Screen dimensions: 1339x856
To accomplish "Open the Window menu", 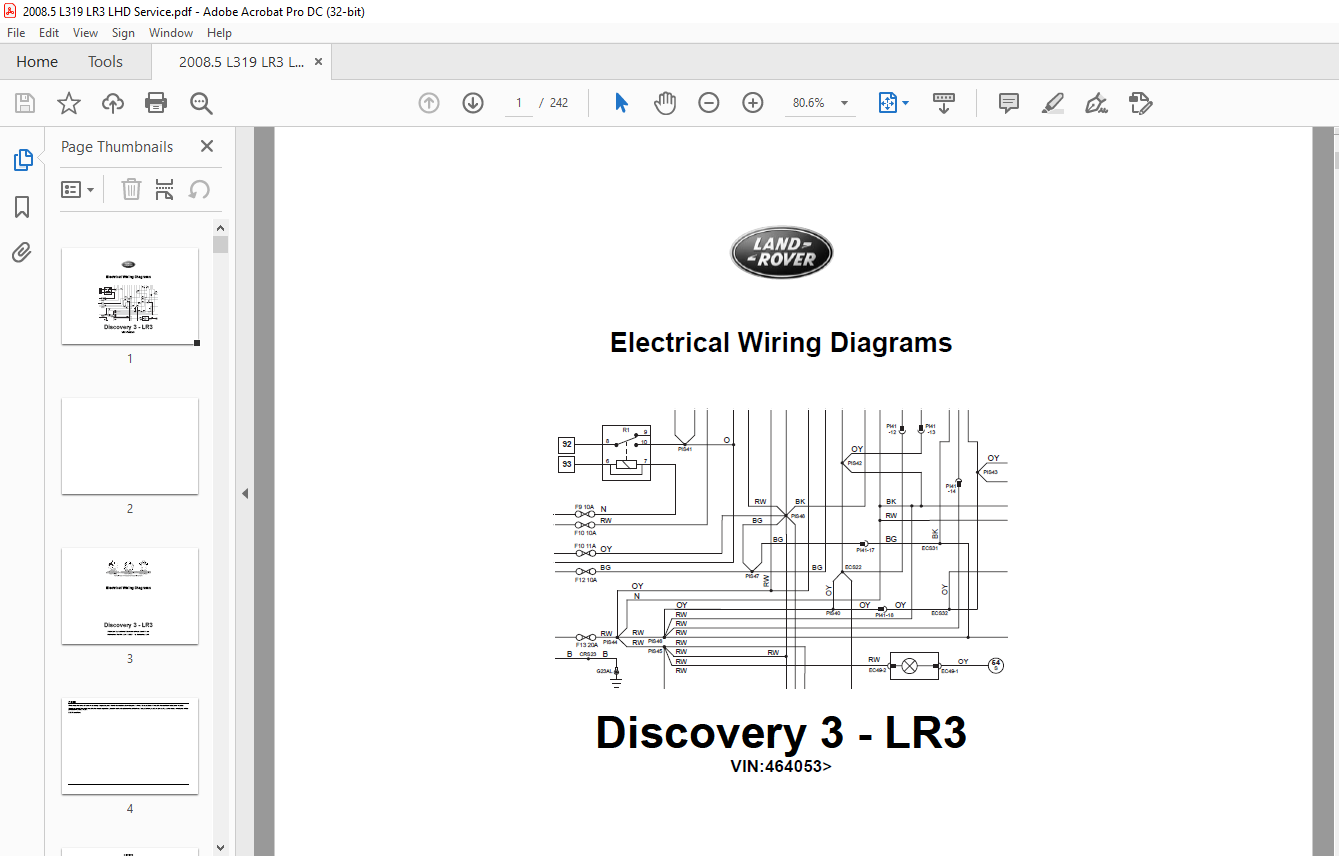I will click(x=171, y=33).
